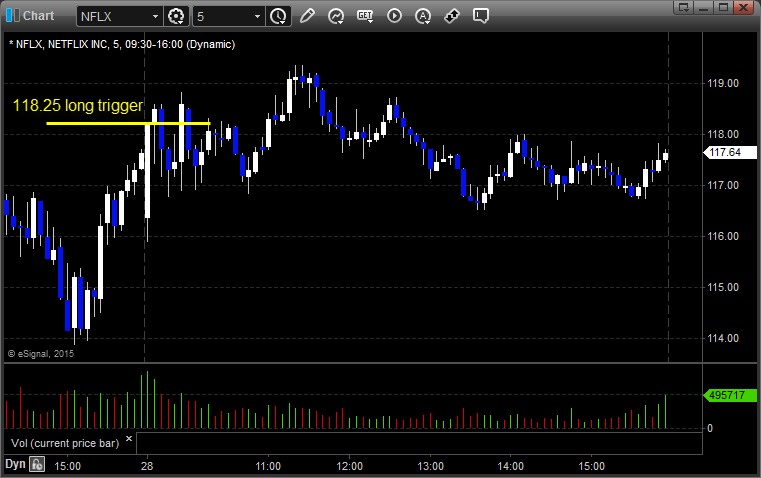Click the 114.00 price axis label
Screen dimensions: 761x478
[x=723, y=338]
